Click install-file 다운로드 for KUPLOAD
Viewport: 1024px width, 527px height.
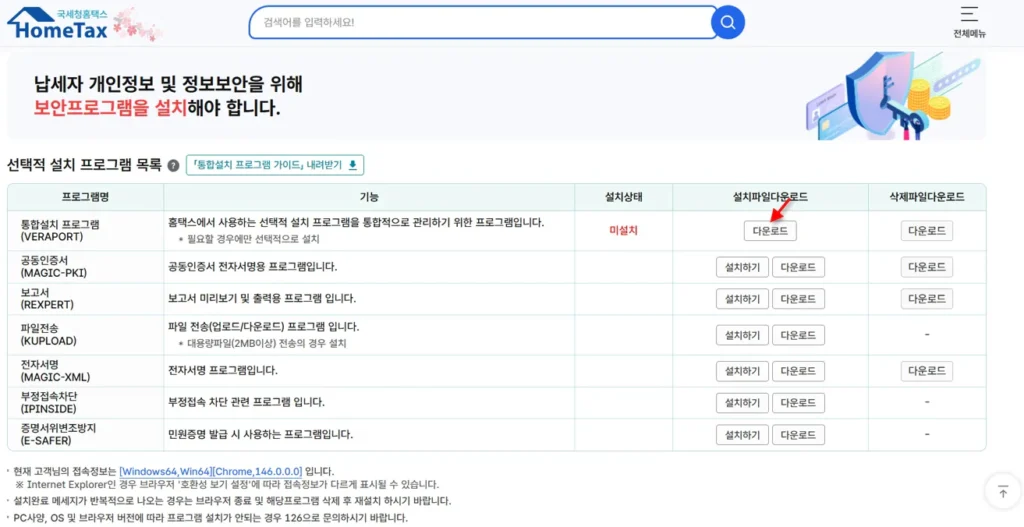(798, 335)
